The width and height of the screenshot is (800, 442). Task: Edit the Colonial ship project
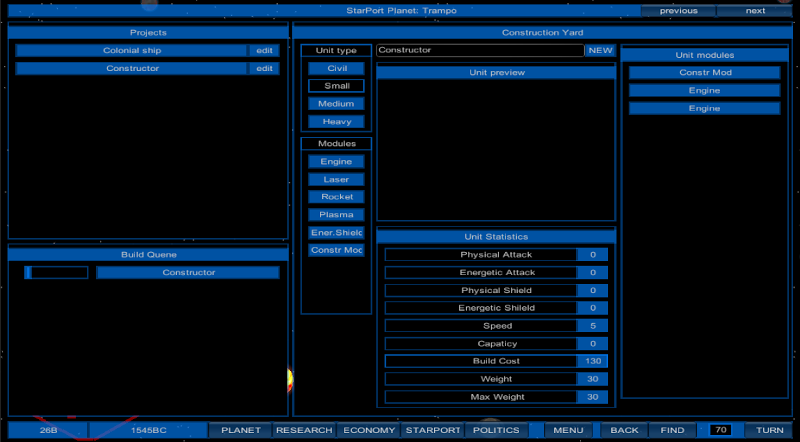tap(264, 51)
